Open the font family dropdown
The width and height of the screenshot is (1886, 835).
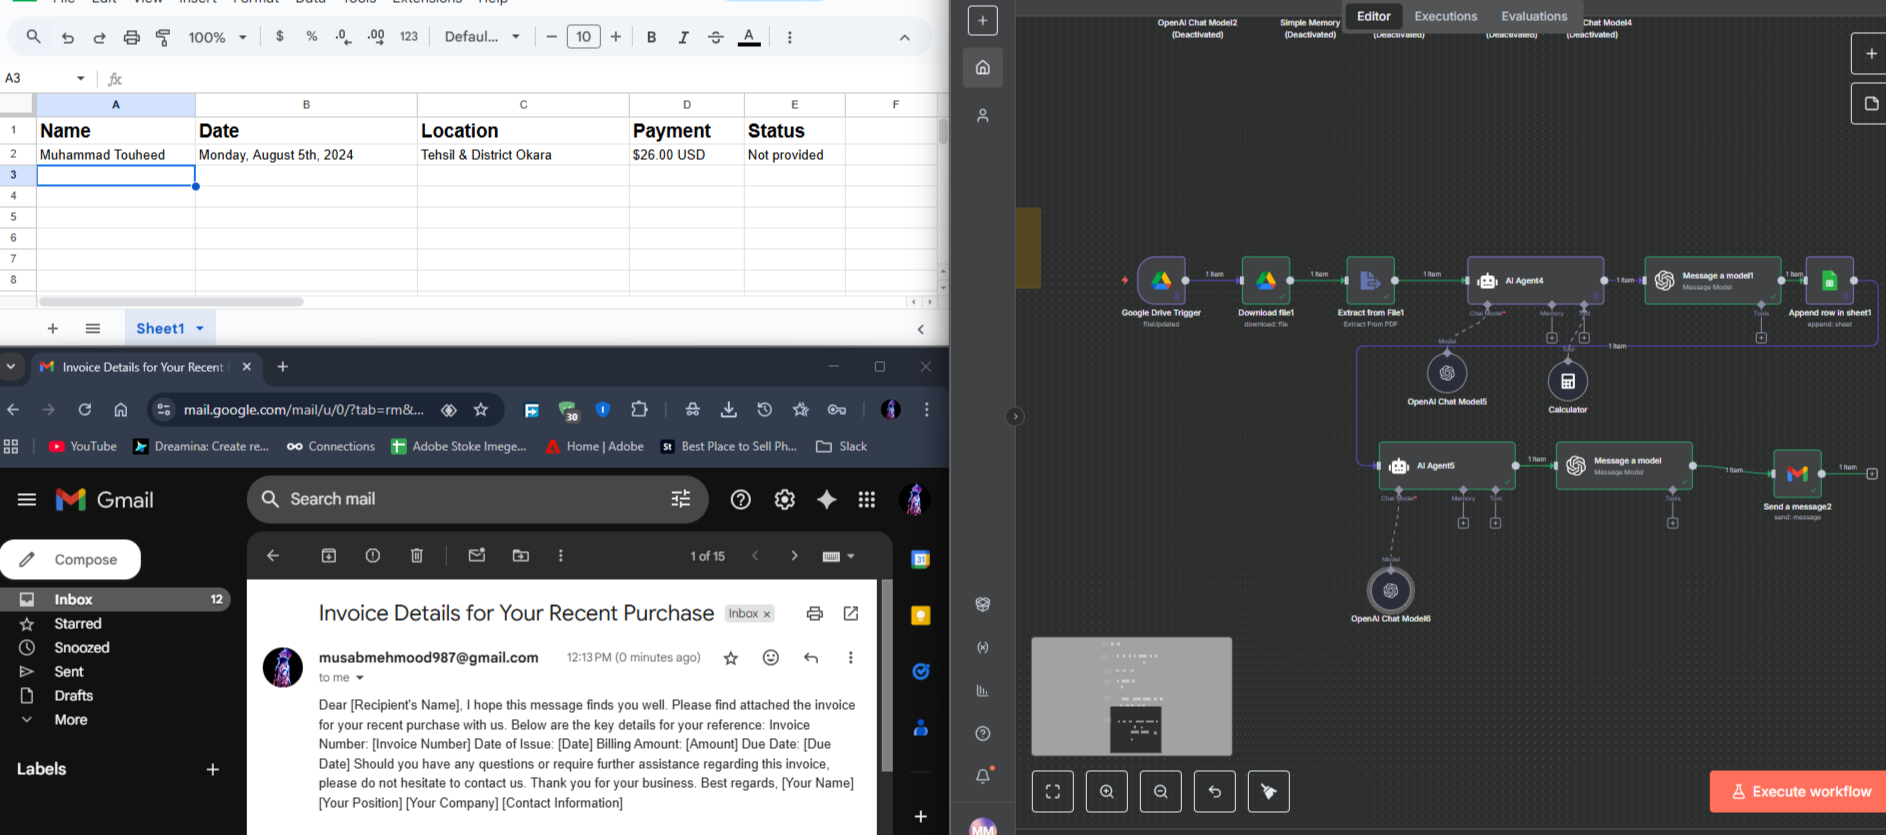482,37
